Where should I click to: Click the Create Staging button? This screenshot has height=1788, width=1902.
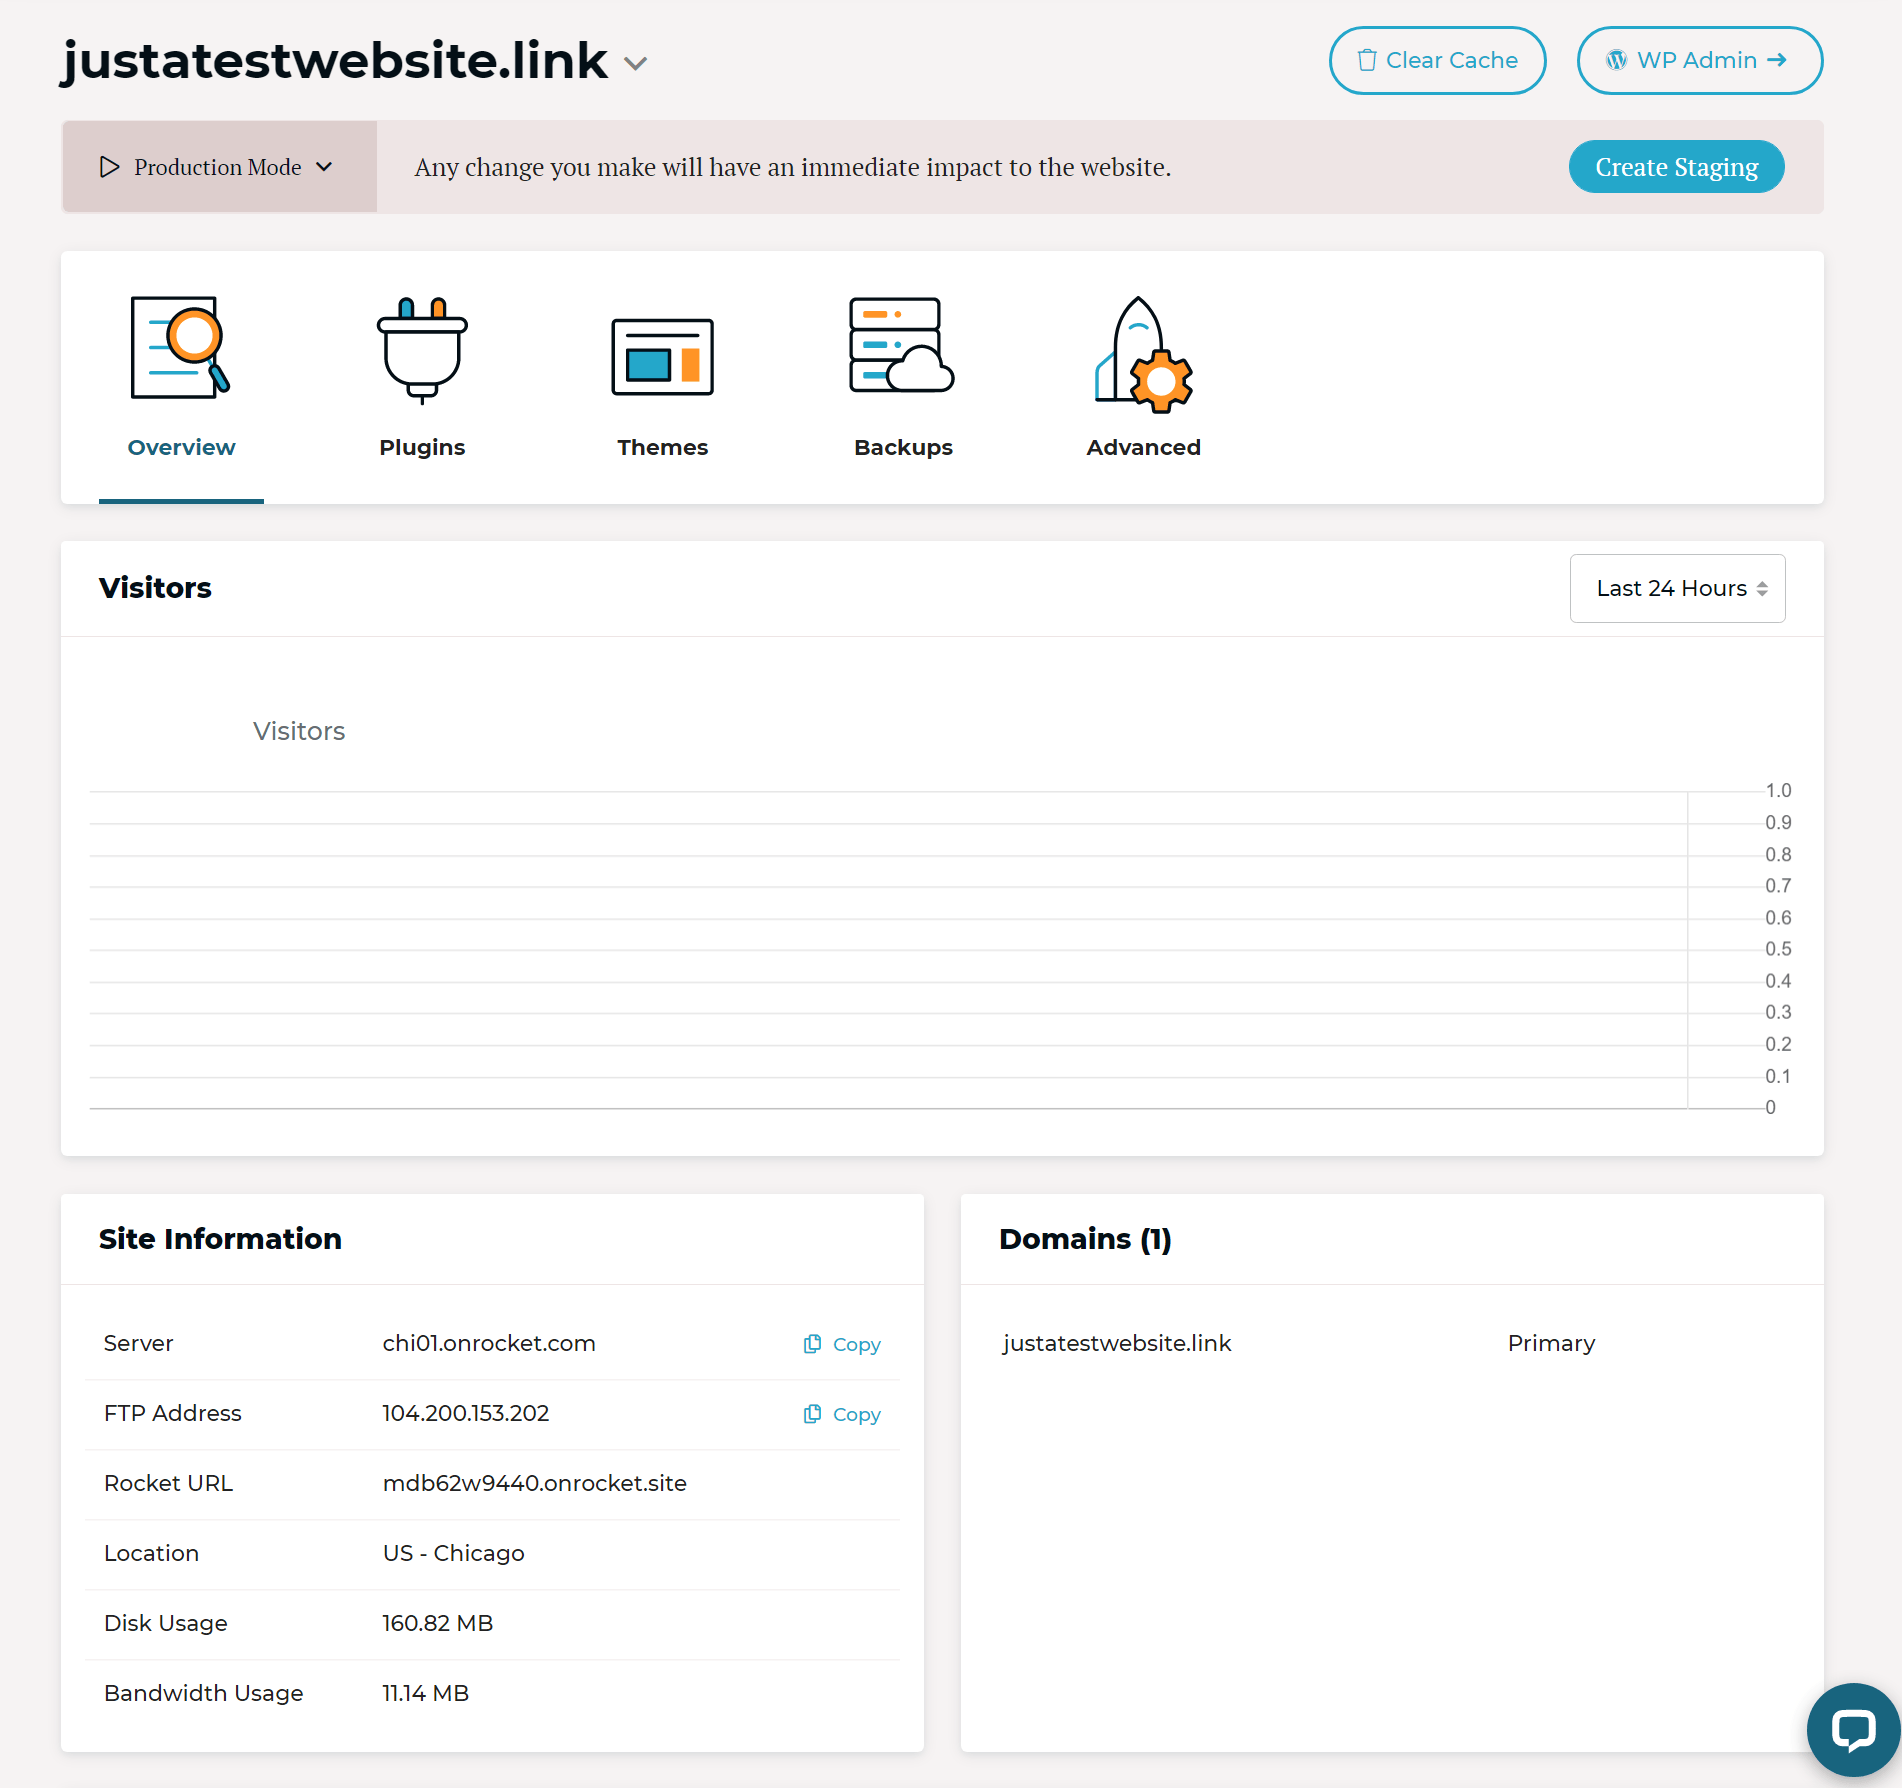[x=1676, y=167]
